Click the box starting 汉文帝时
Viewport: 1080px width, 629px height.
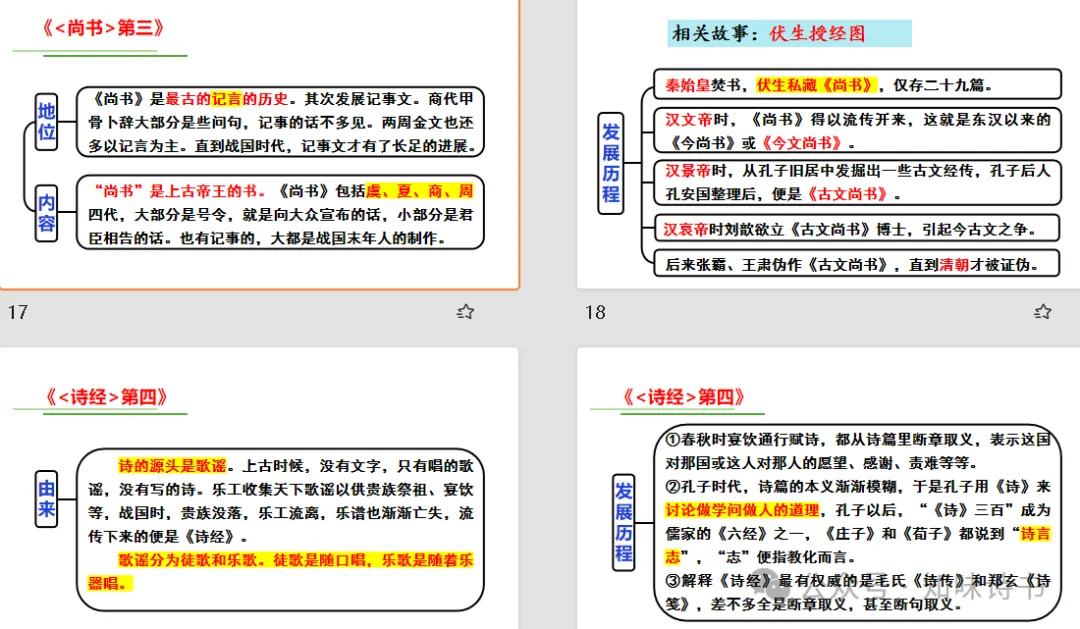pos(858,131)
